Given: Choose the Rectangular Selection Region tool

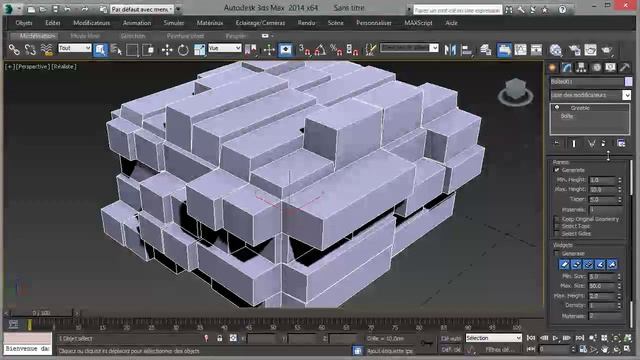Looking at the screenshot, I should pos(132,50).
